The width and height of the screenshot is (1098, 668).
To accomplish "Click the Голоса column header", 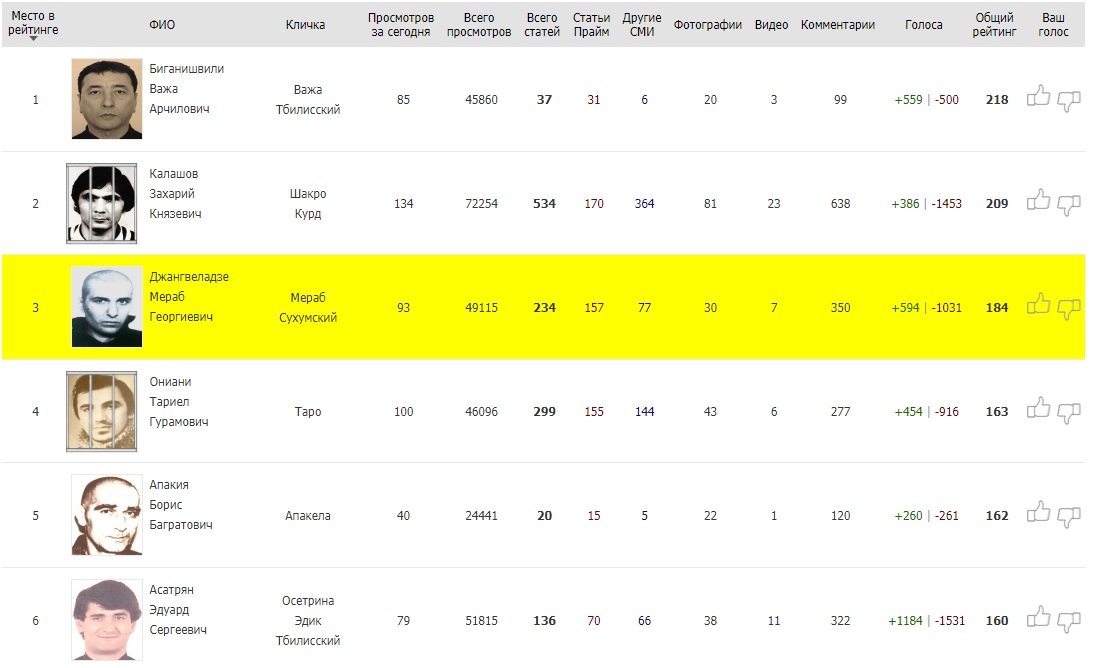I will pyautogui.click(x=923, y=25).
